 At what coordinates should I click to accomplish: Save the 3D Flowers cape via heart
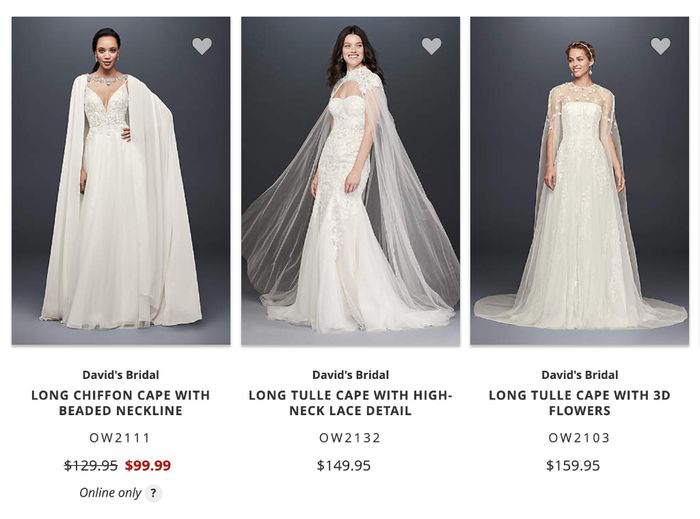660,46
